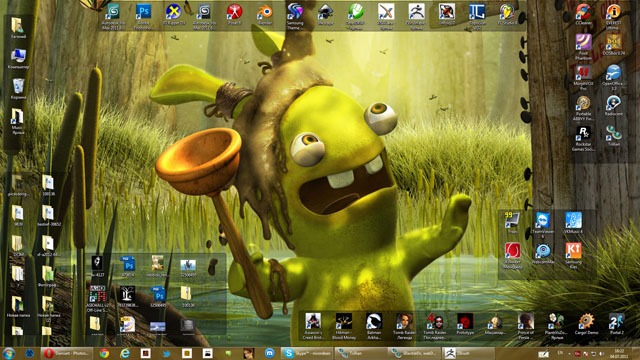640x360 pixels.
Task: Open the Music shortcut on desktop
Action: tap(17, 121)
